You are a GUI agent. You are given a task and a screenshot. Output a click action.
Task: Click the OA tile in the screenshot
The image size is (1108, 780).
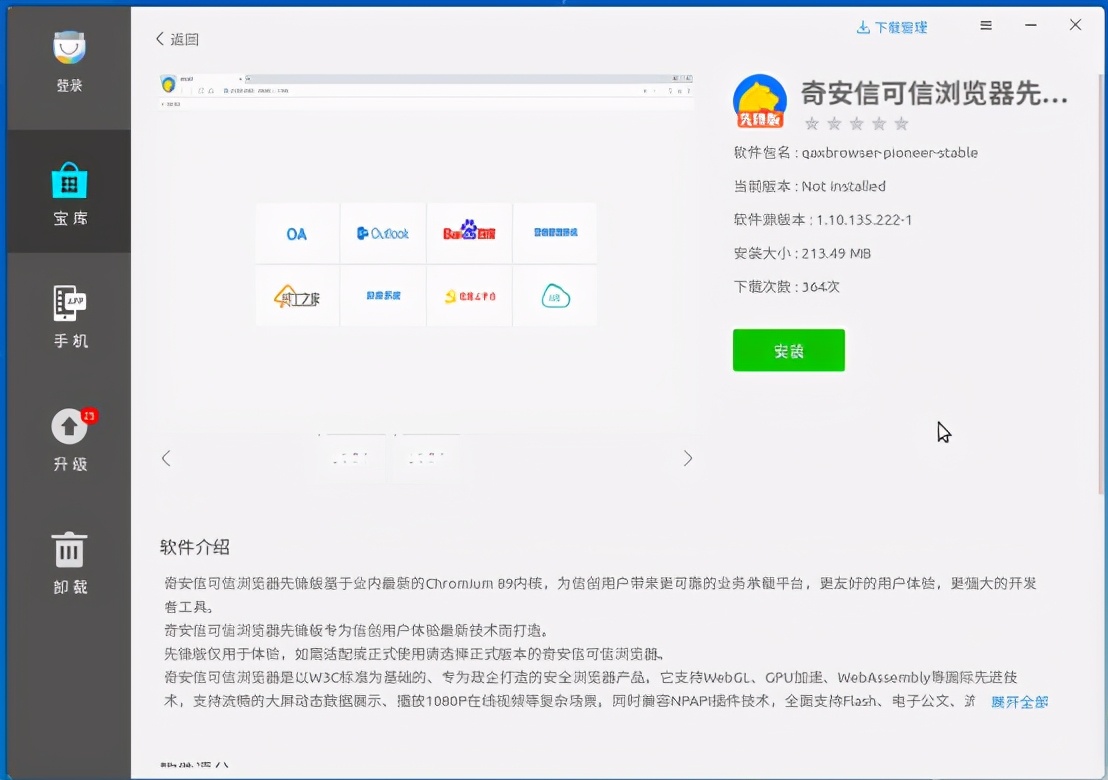tap(297, 234)
